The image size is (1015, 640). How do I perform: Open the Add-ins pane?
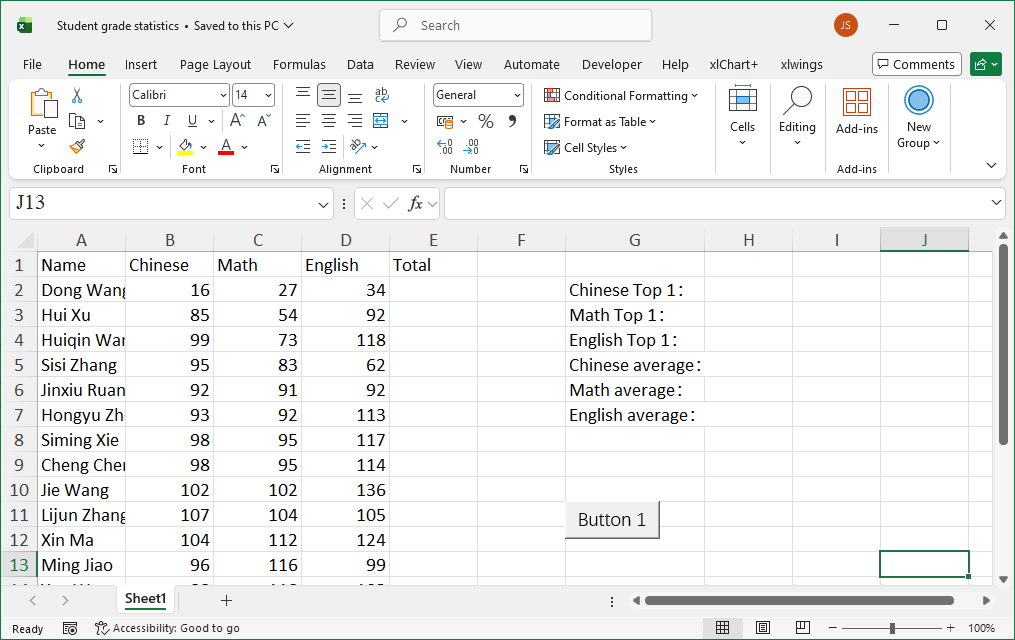point(856,110)
